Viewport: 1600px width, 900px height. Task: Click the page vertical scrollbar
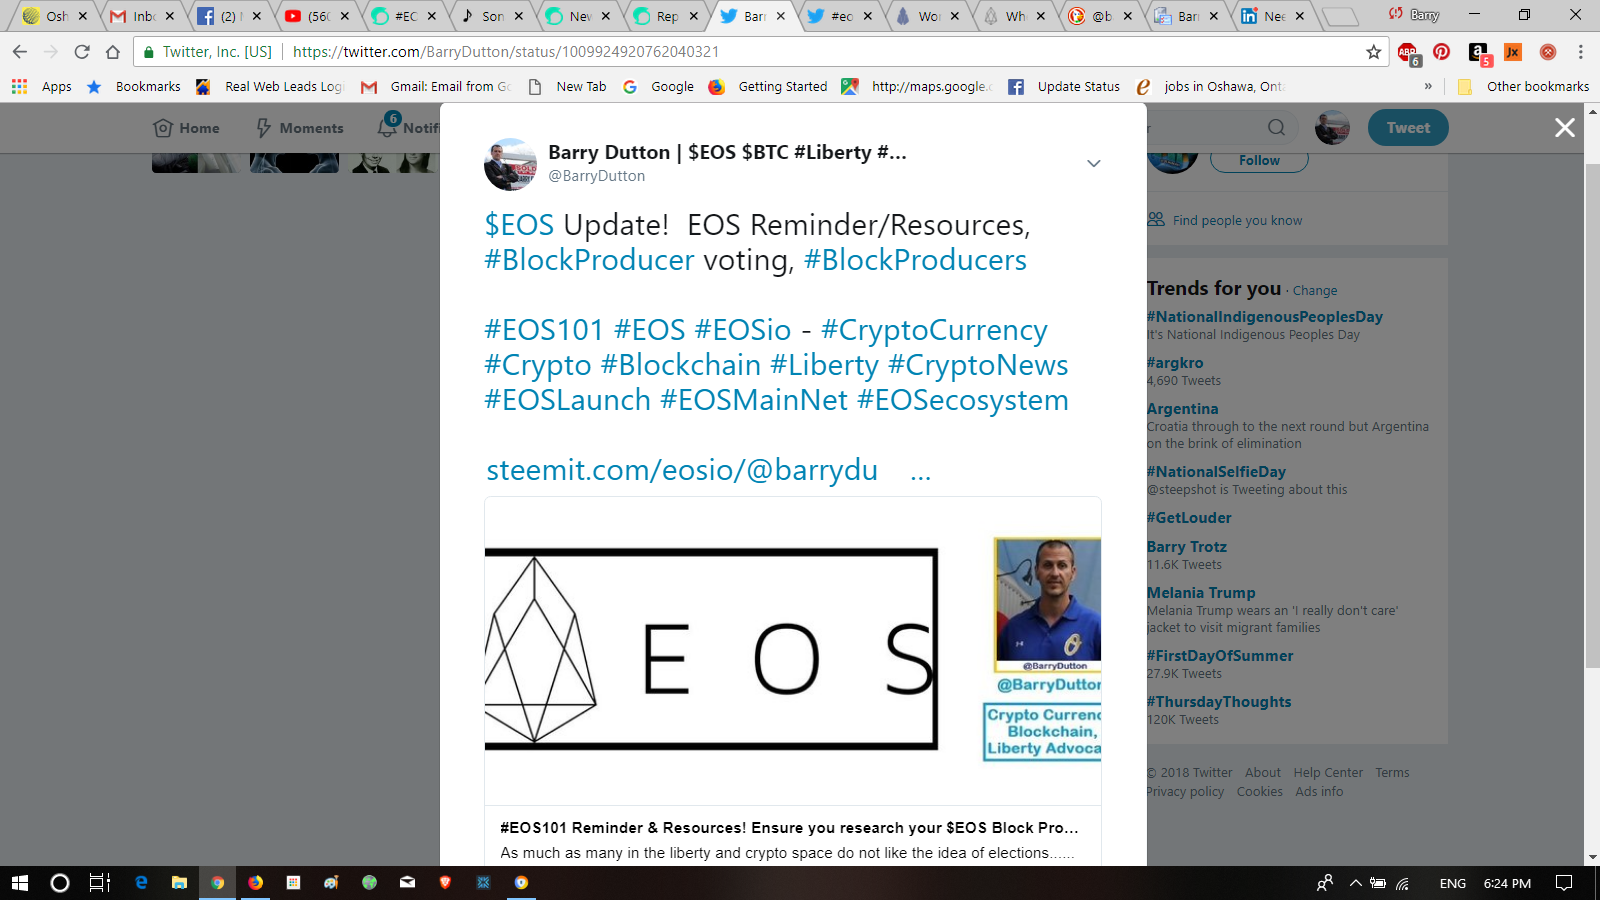(x=1592, y=415)
